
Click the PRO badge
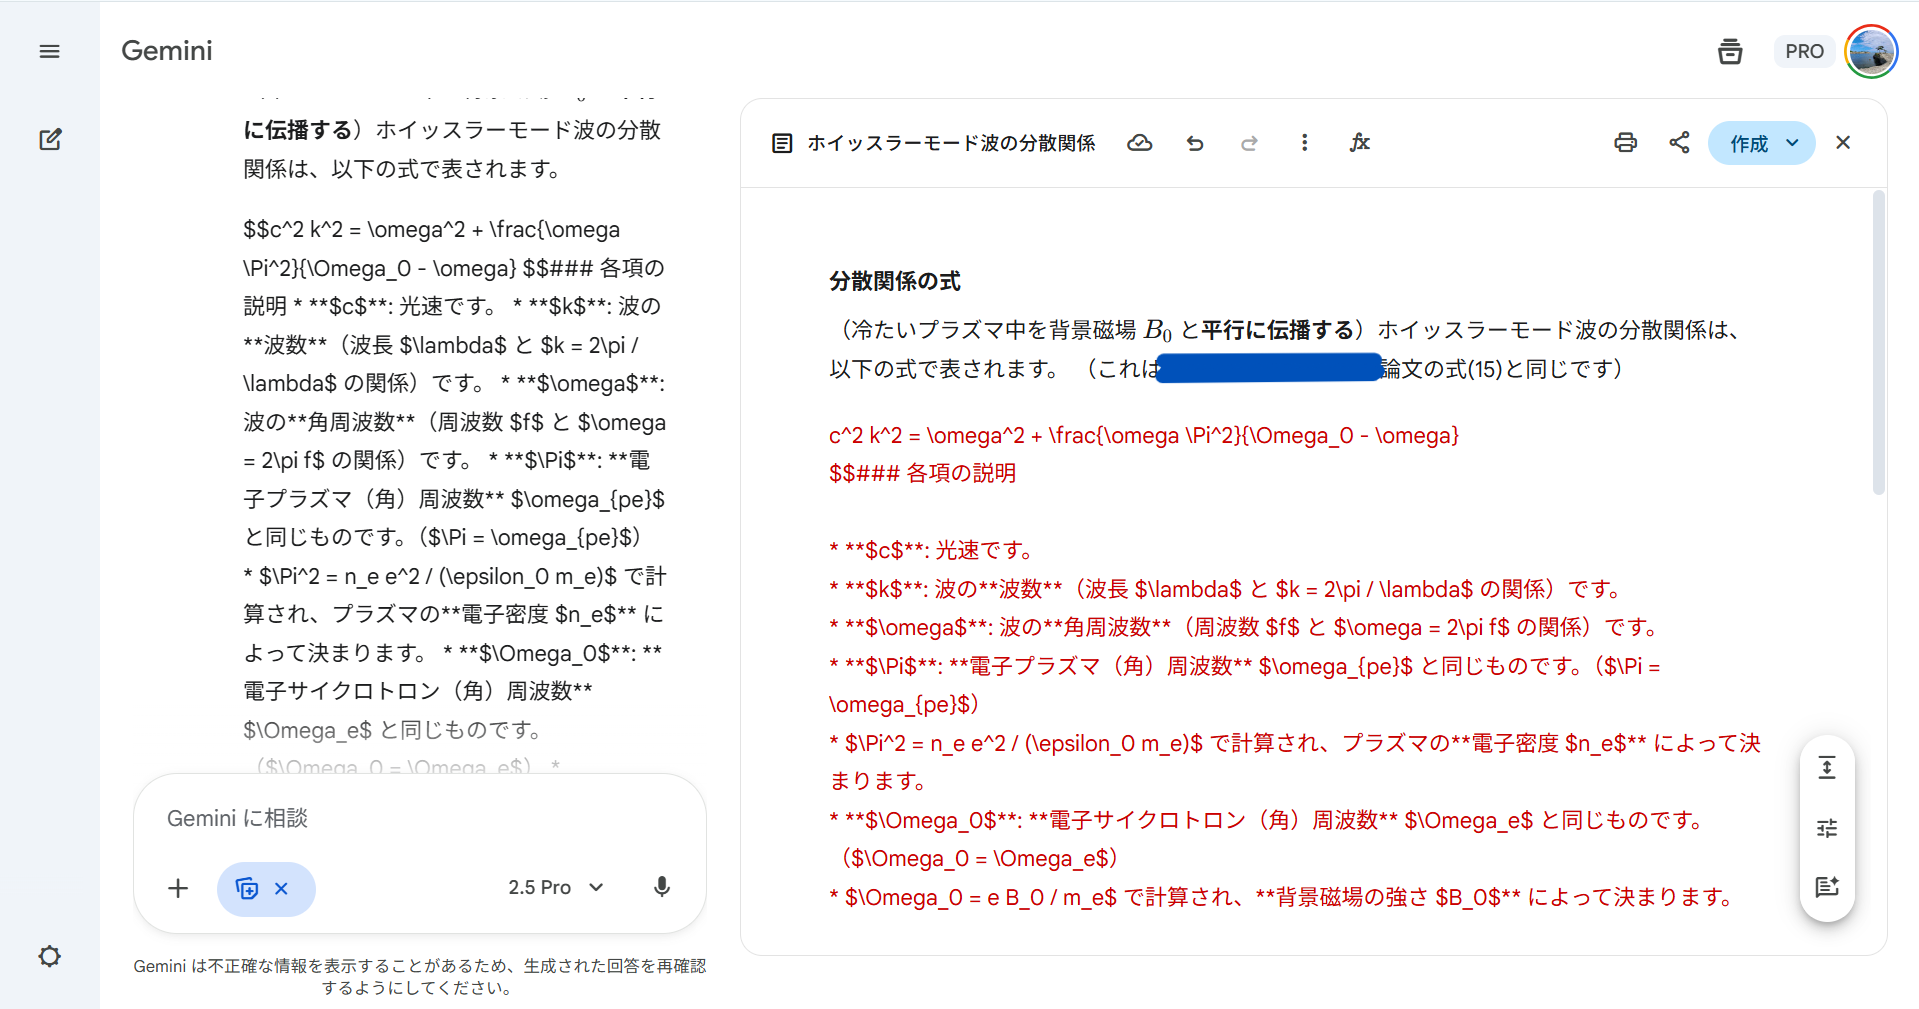(x=1804, y=51)
